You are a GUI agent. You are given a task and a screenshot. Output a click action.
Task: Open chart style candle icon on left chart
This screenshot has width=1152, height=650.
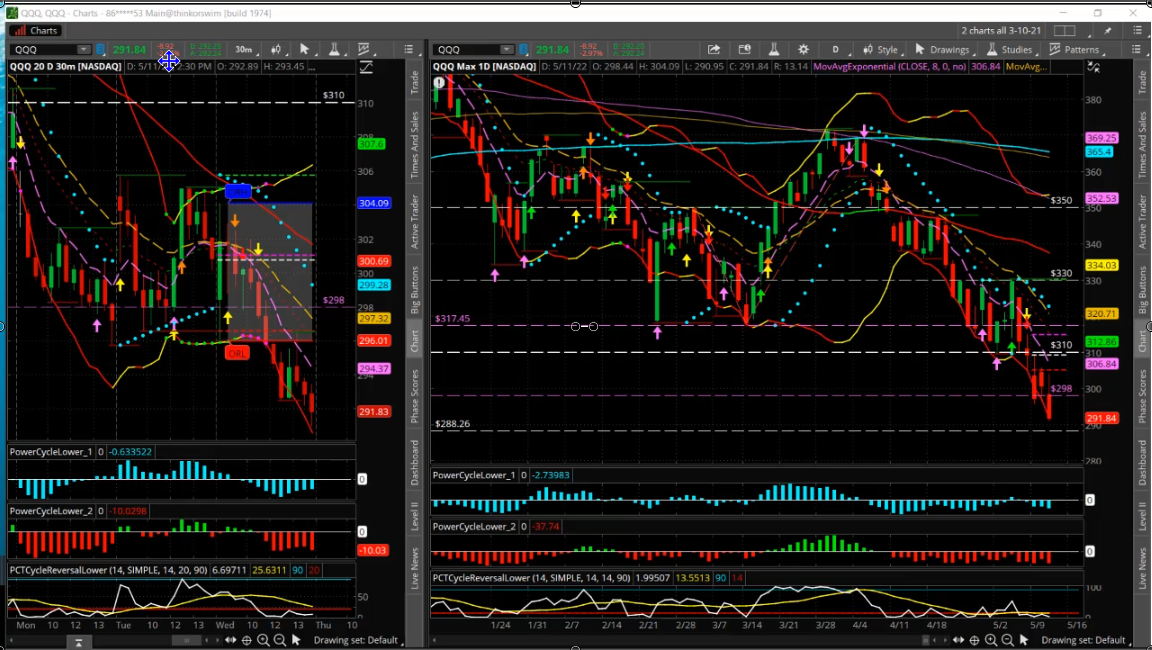[x=276, y=50]
